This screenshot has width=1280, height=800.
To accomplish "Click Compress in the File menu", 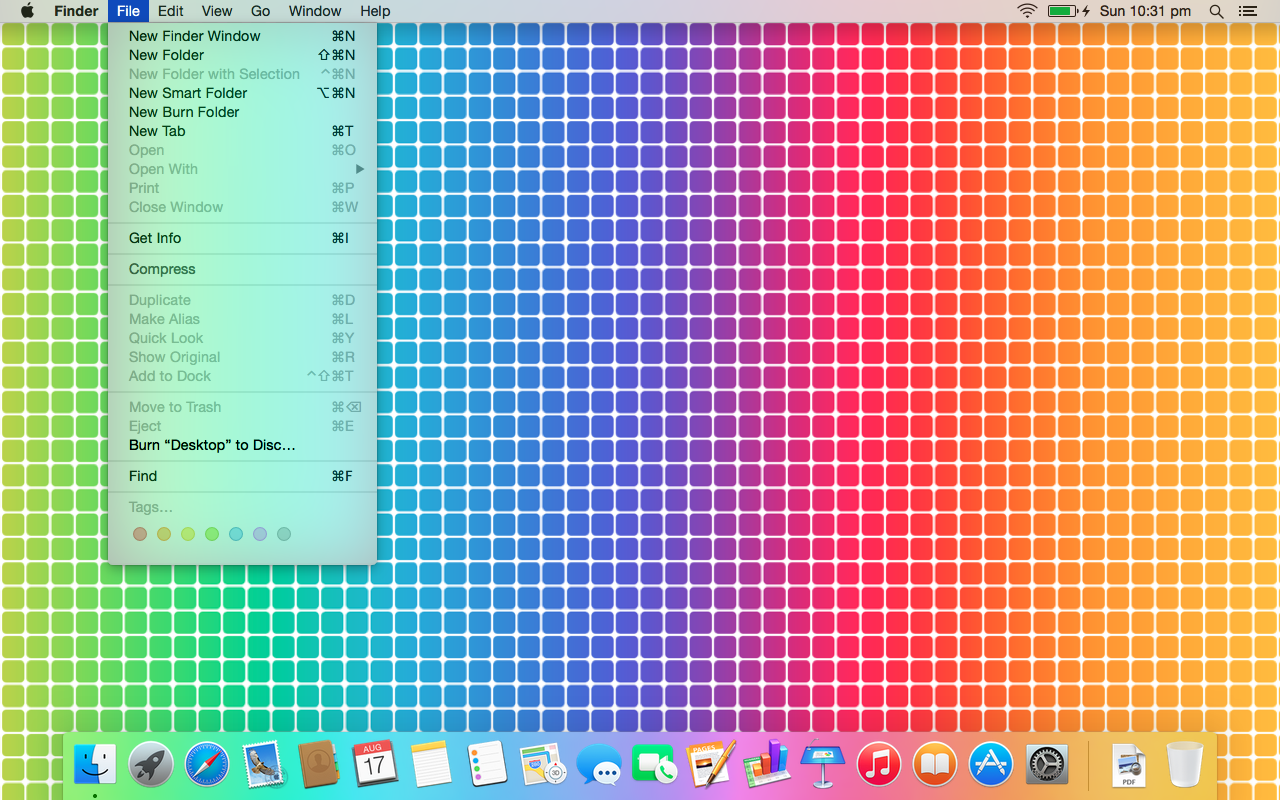I will click(162, 269).
